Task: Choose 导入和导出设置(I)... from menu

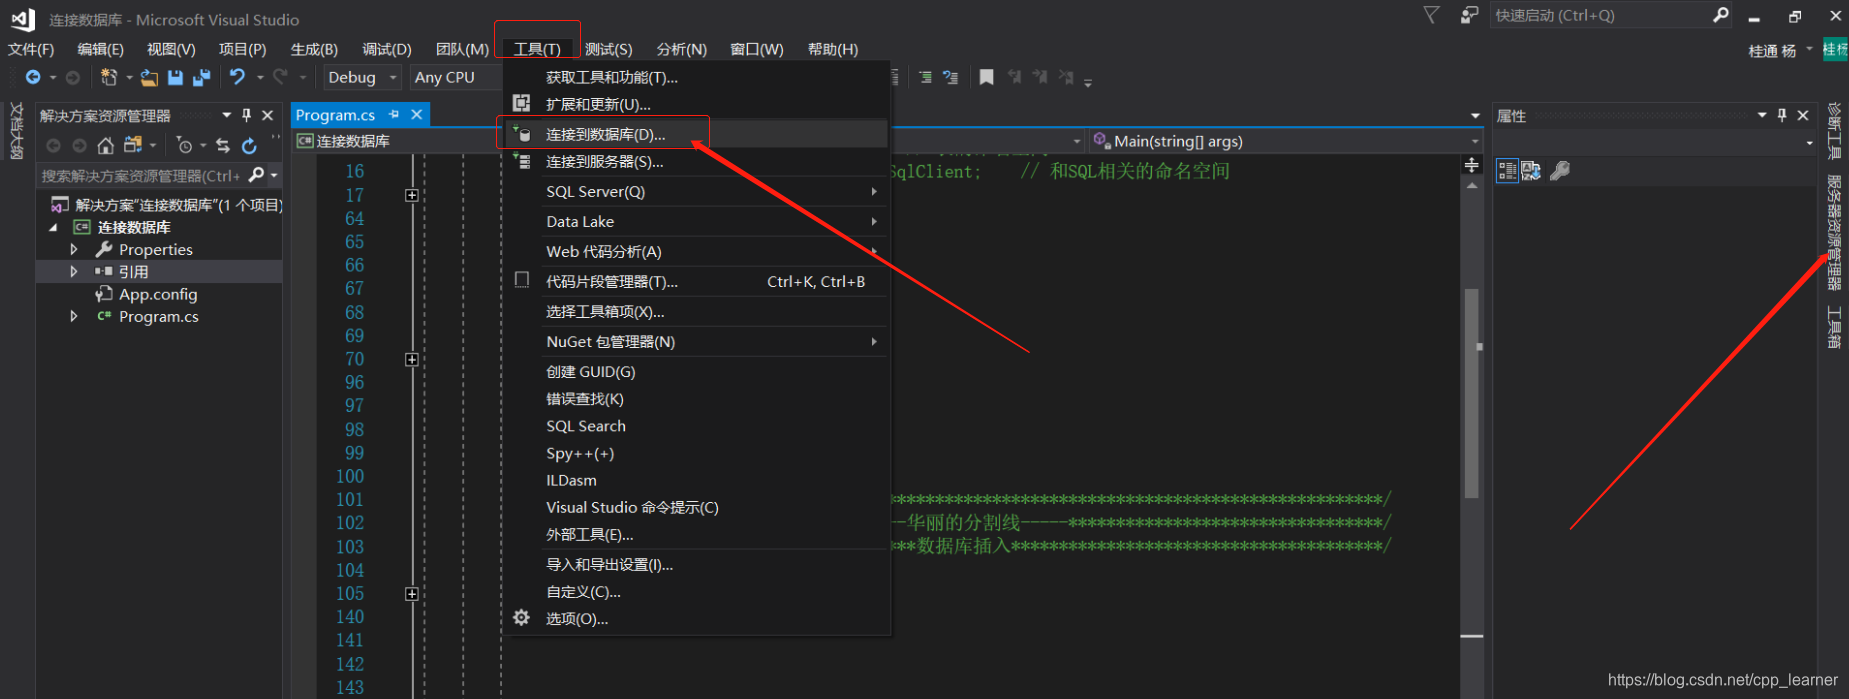Action: pyautogui.click(x=697, y=564)
